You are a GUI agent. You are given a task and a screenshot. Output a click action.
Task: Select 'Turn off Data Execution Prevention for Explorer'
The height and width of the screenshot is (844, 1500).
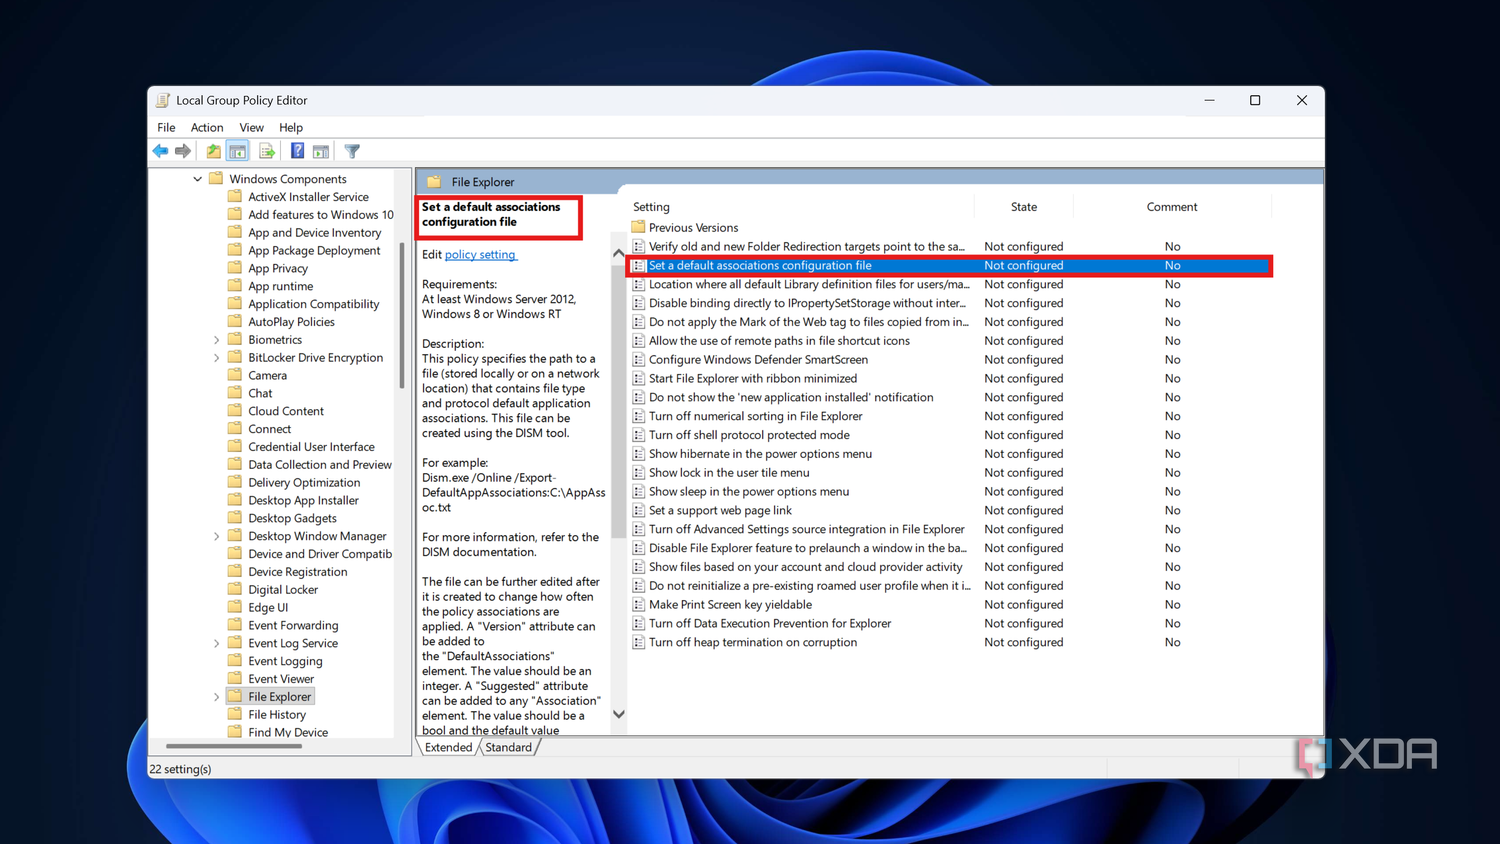pos(770,623)
